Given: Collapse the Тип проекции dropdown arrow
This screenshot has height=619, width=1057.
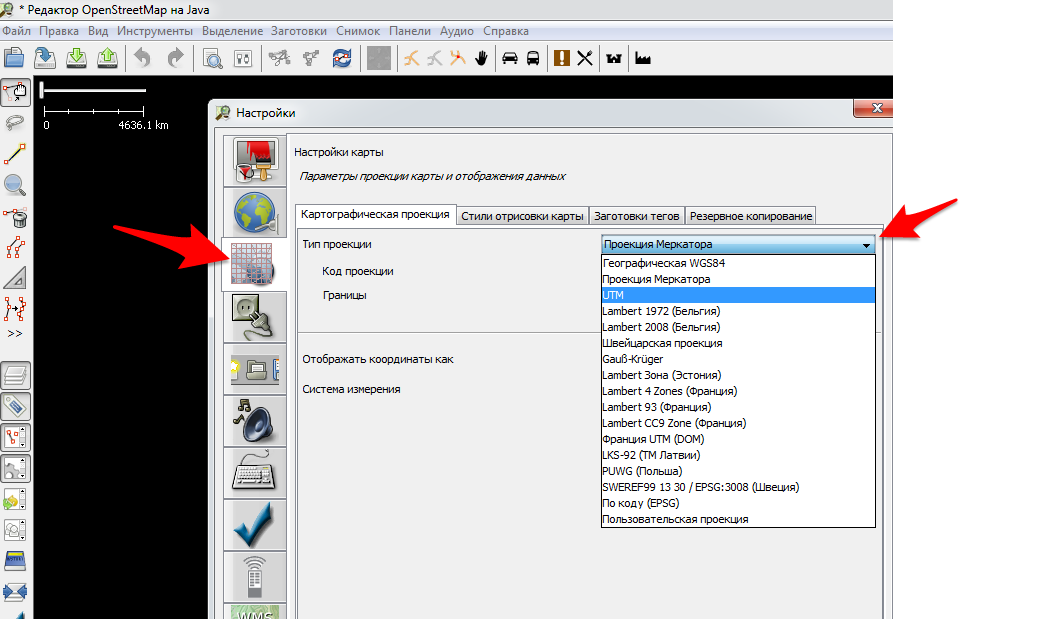Looking at the screenshot, I should [x=866, y=245].
